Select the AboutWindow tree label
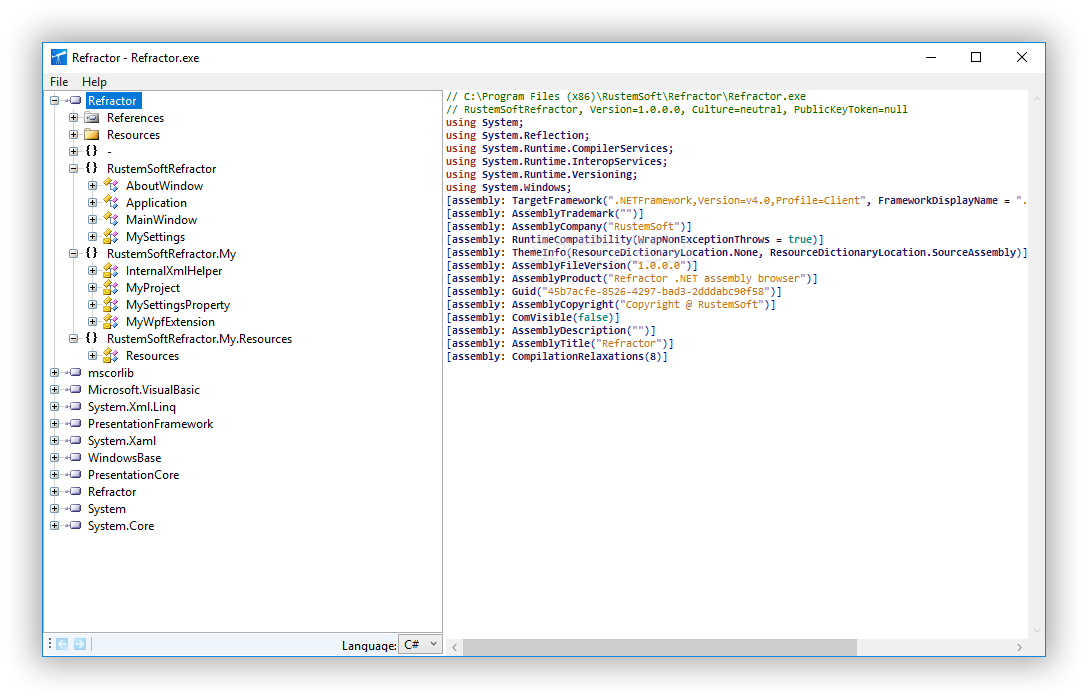 click(x=164, y=185)
